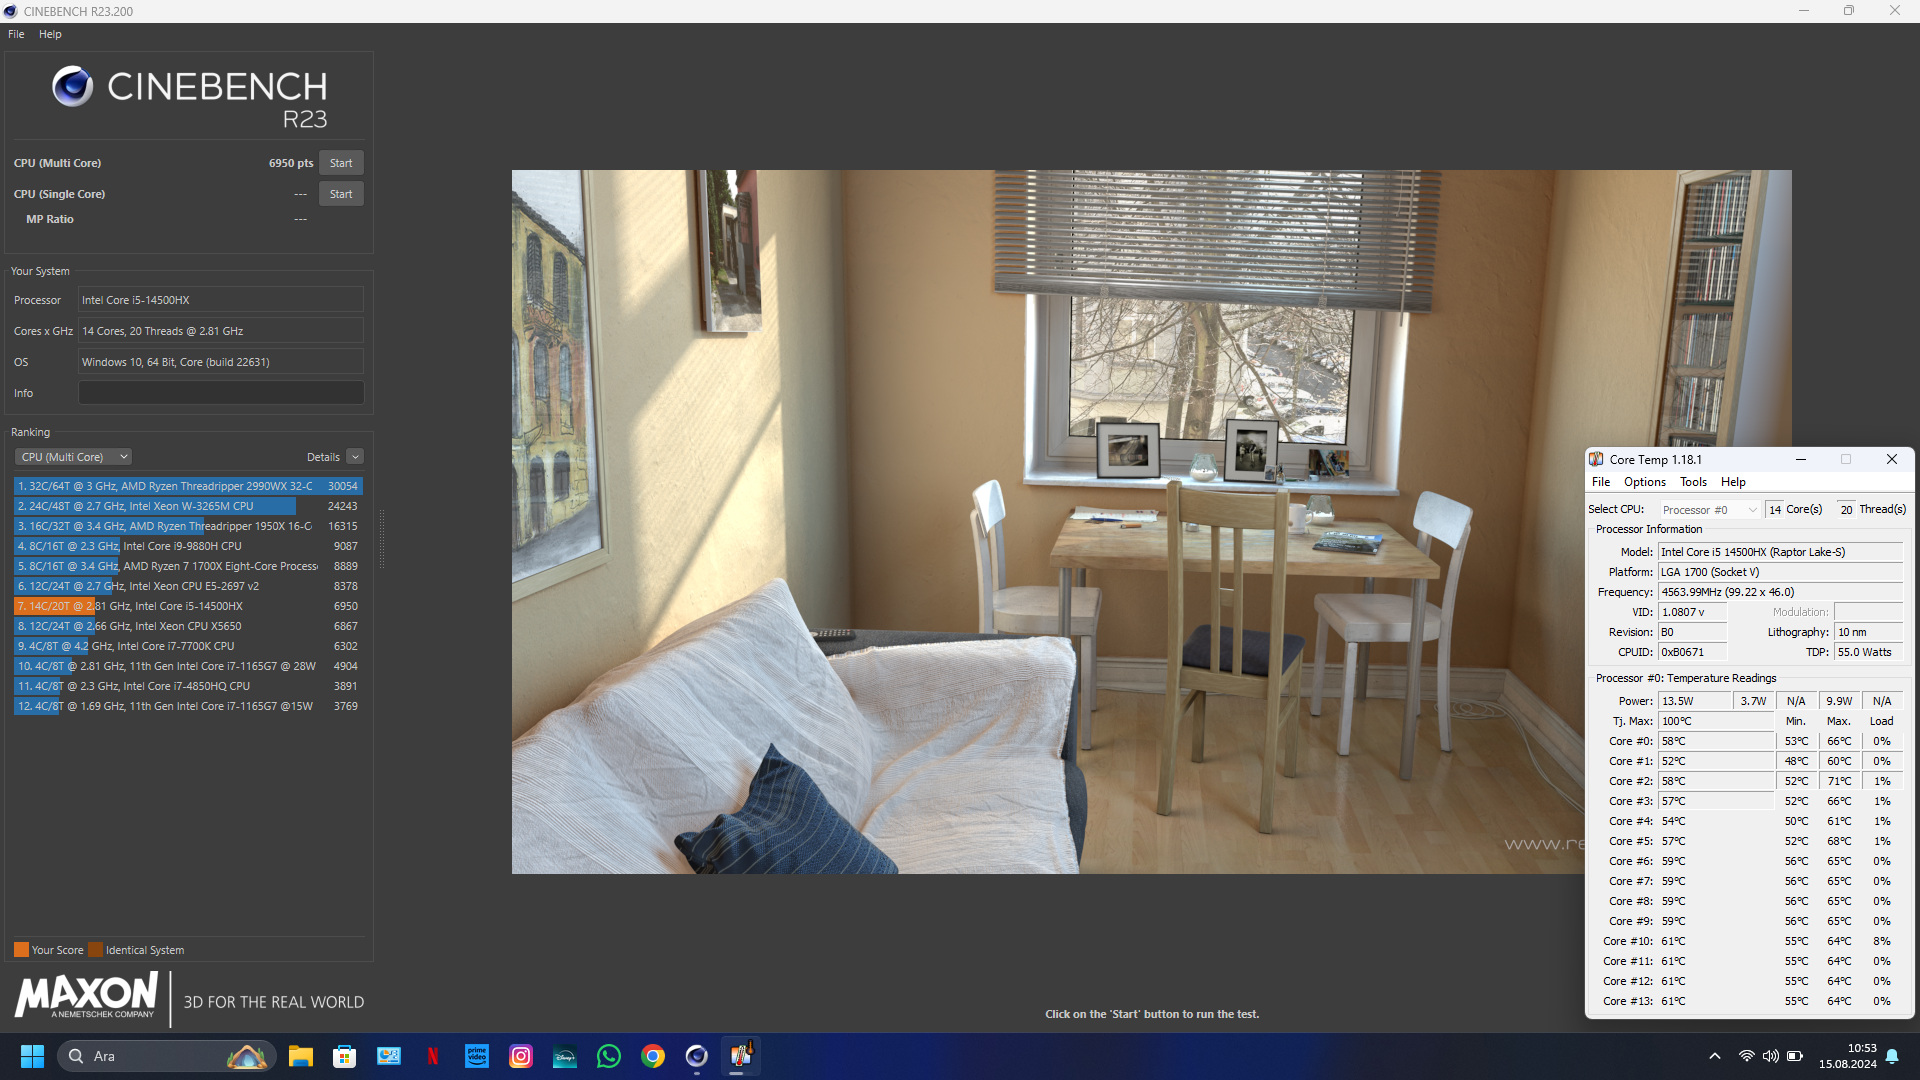Open Cinebench Help menu

click(50, 34)
